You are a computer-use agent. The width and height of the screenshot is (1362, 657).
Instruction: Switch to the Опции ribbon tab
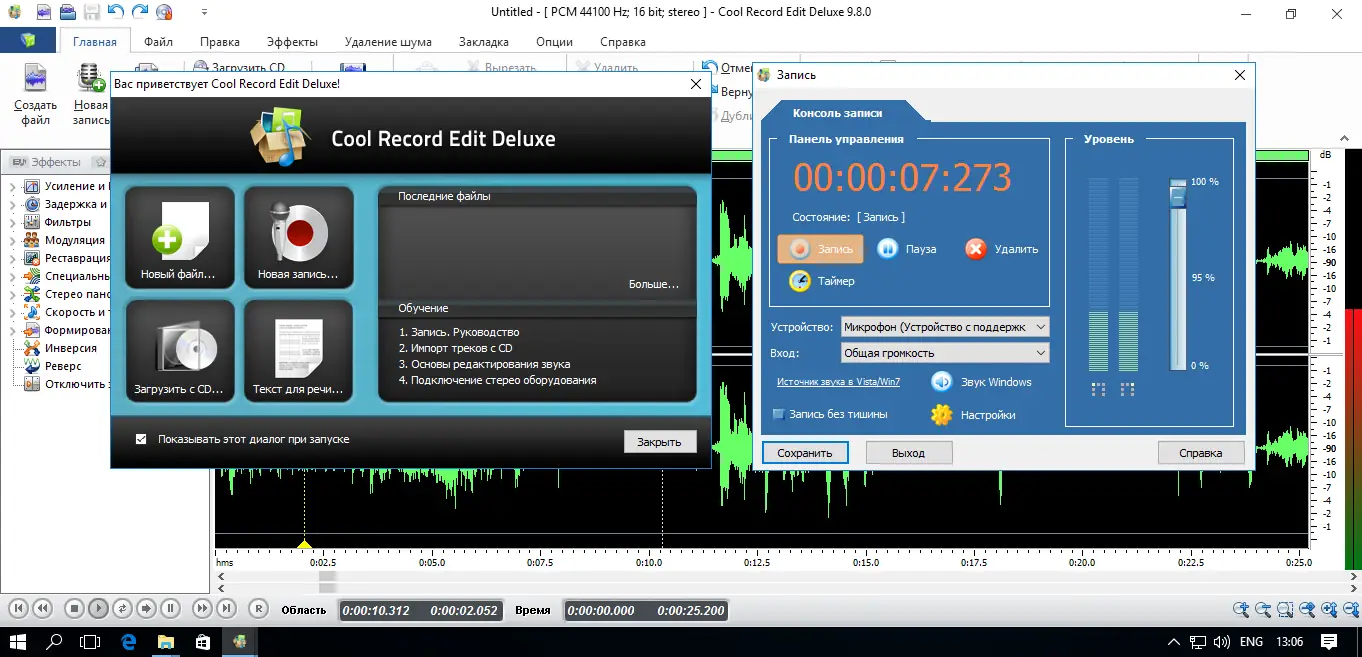[554, 42]
